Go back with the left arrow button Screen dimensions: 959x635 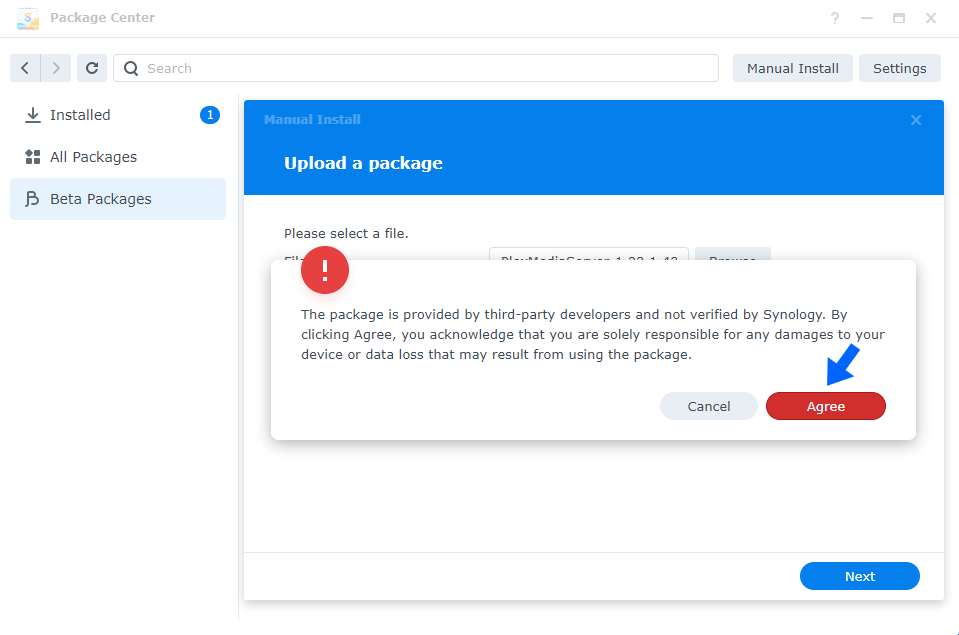click(25, 68)
